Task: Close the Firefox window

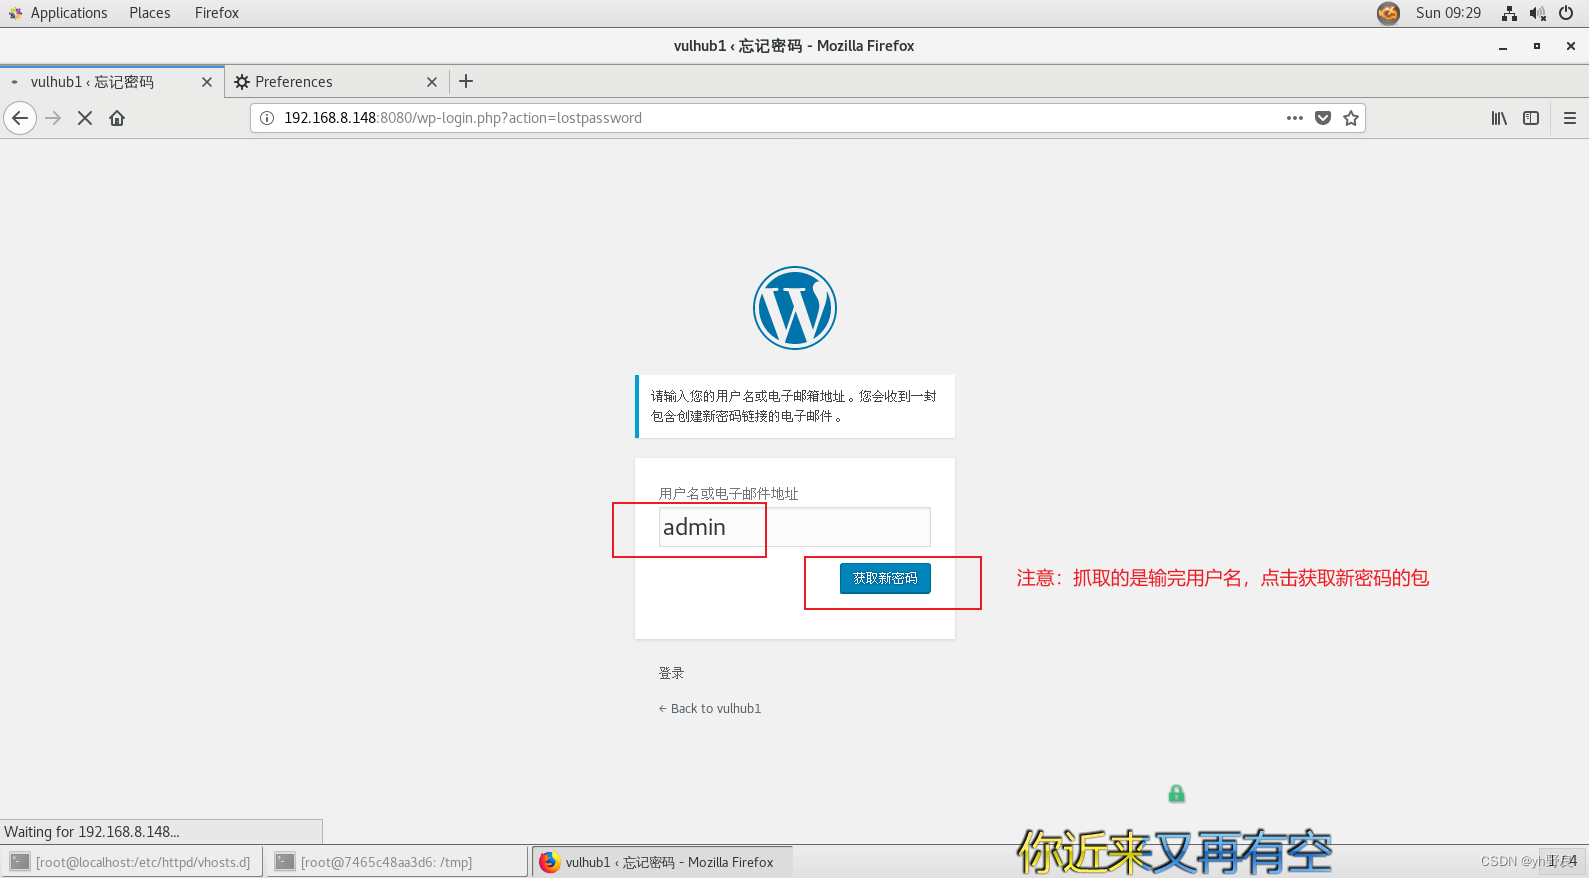Action: 1571,46
